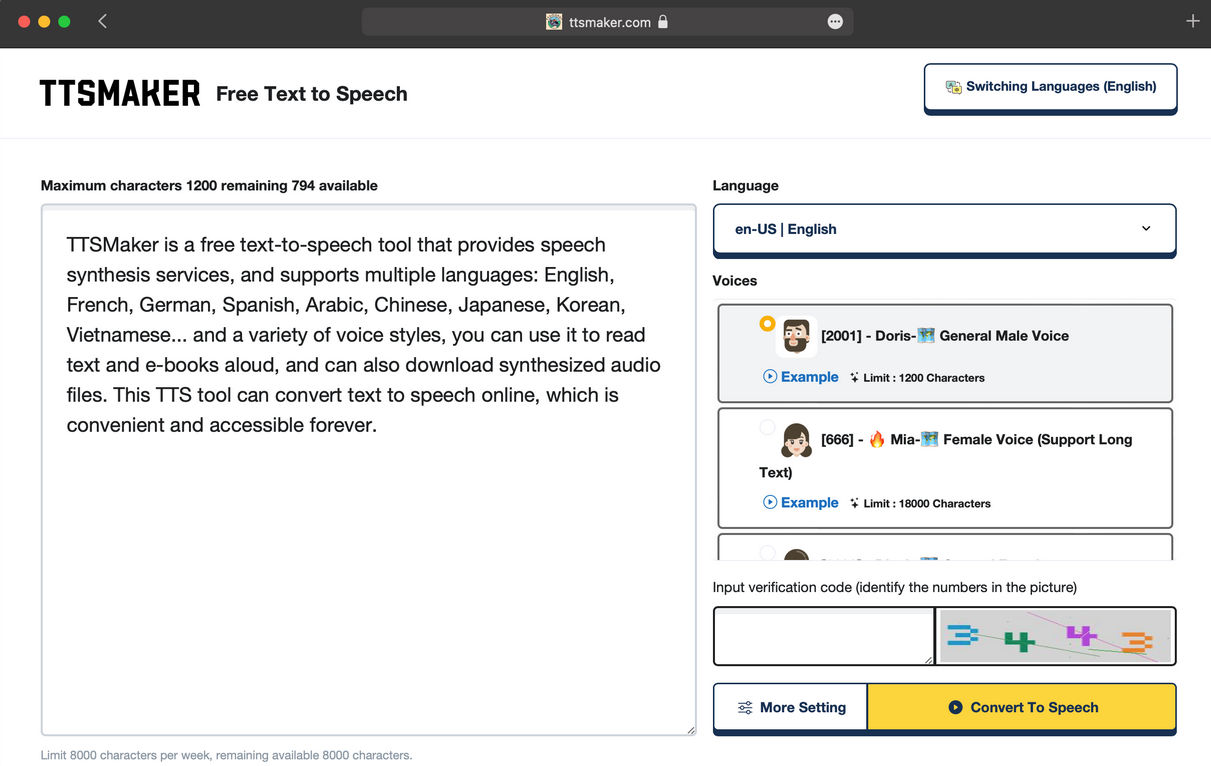Open More Setting options
The width and height of the screenshot is (1211, 766).
click(790, 707)
